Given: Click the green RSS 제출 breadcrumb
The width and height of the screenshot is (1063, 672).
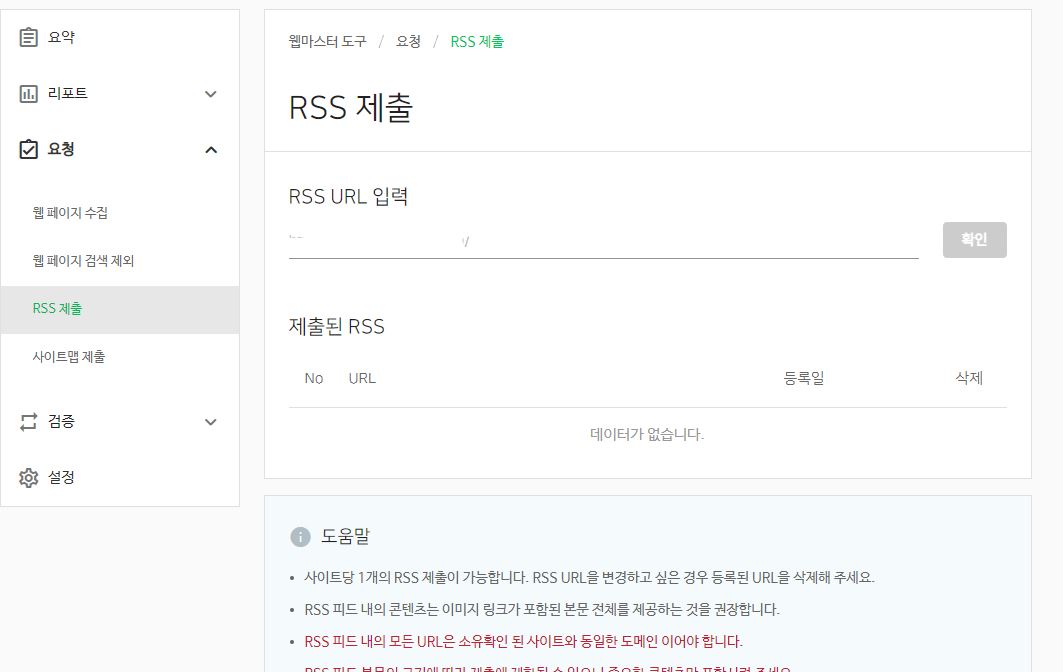Looking at the screenshot, I should [477, 42].
